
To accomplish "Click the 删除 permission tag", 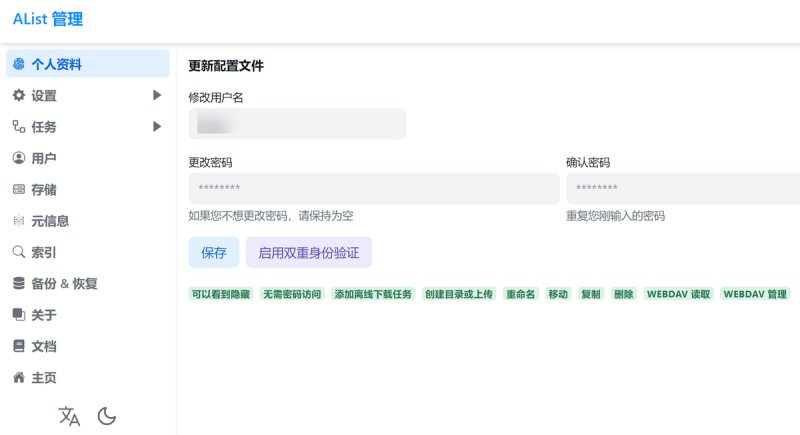I will [623, 294].
